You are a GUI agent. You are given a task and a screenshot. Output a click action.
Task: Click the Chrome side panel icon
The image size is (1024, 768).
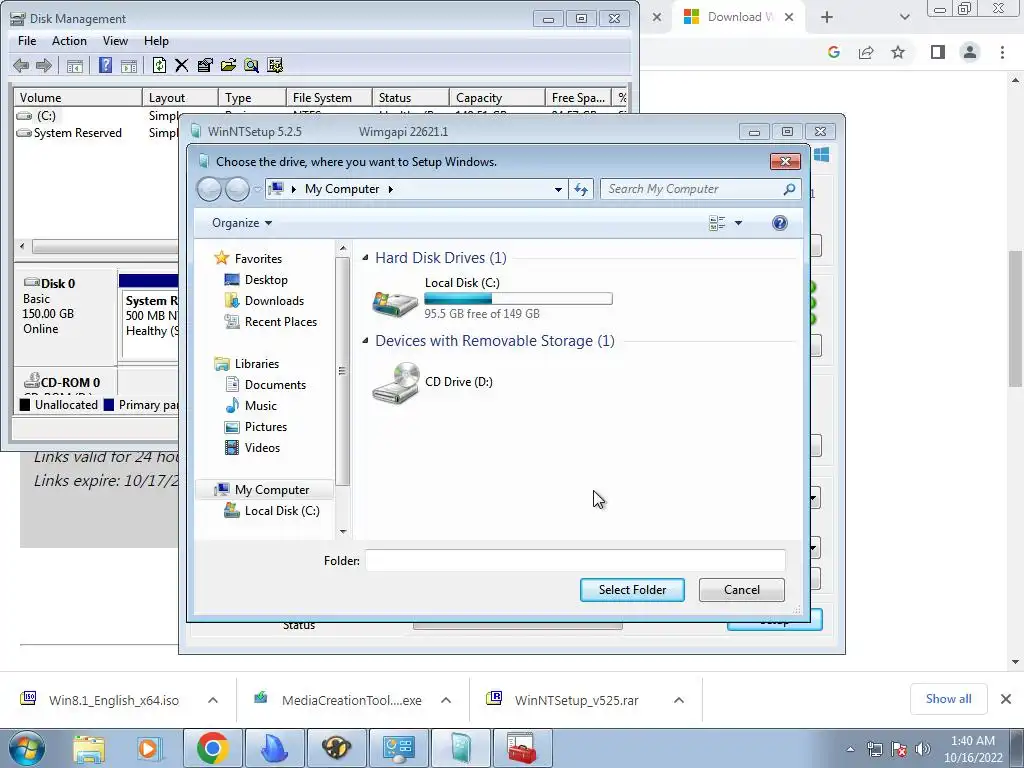point(938,52)
